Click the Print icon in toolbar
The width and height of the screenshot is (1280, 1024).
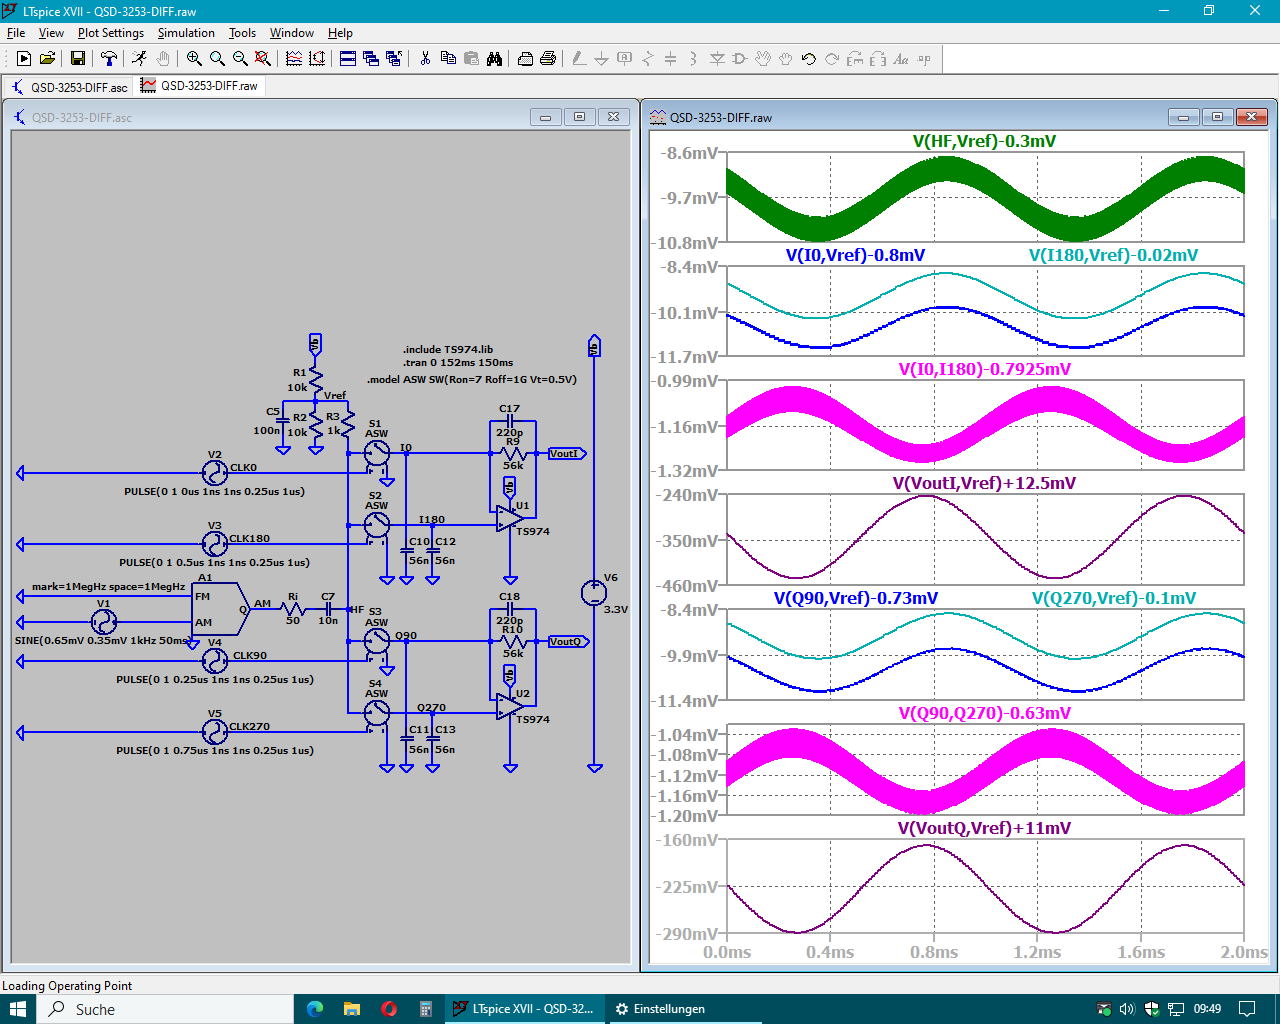click(548, 59)
